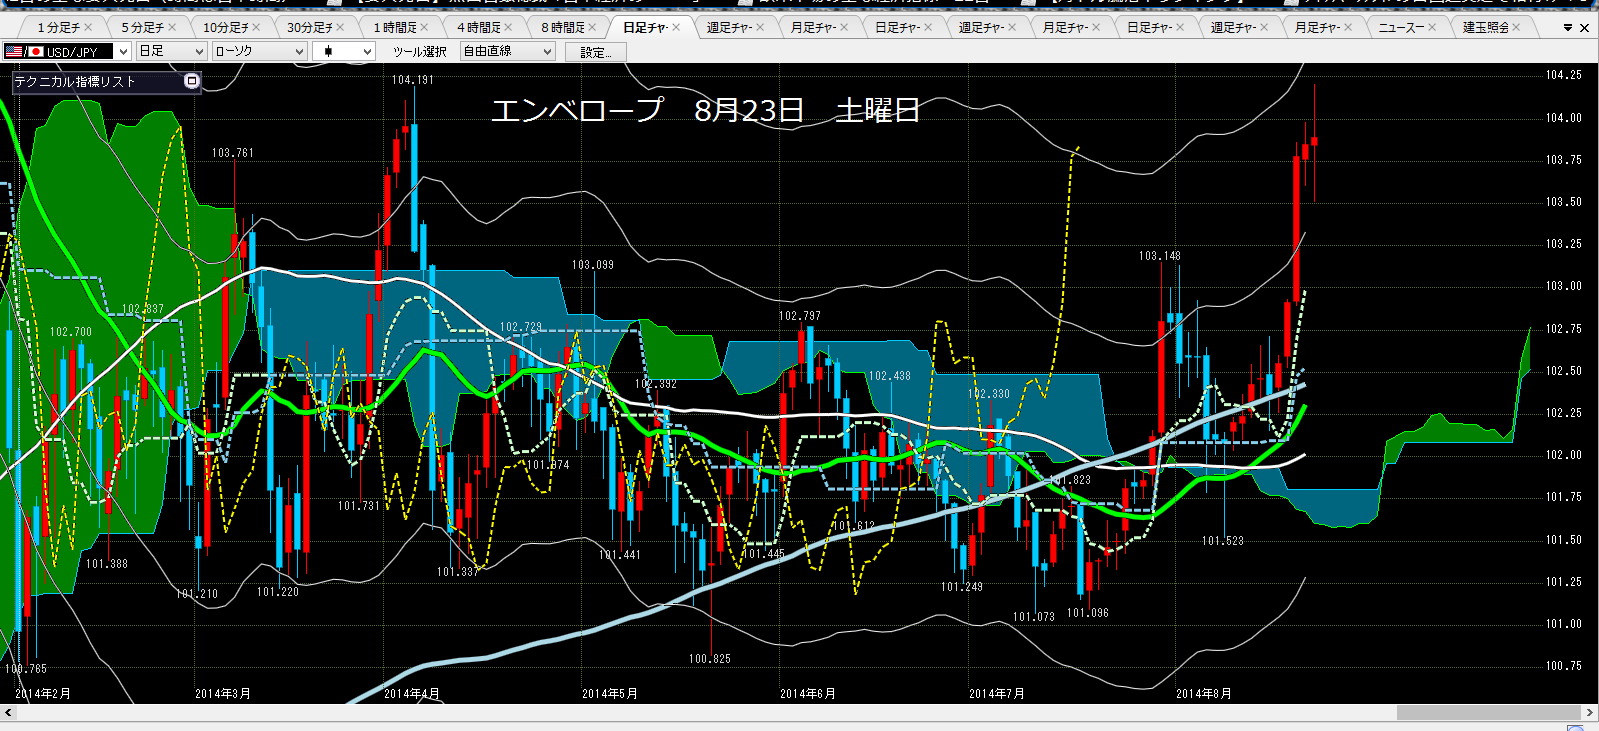Close the 30分足 tab
1599x731 pixels.
(x=340, y=28)
